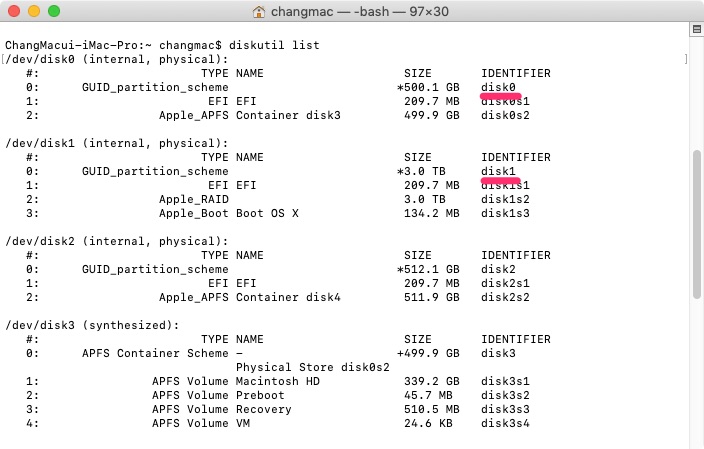Click the '*3.0 TB' size value
Screen dimensions: 704x449
tap(422, 171)
